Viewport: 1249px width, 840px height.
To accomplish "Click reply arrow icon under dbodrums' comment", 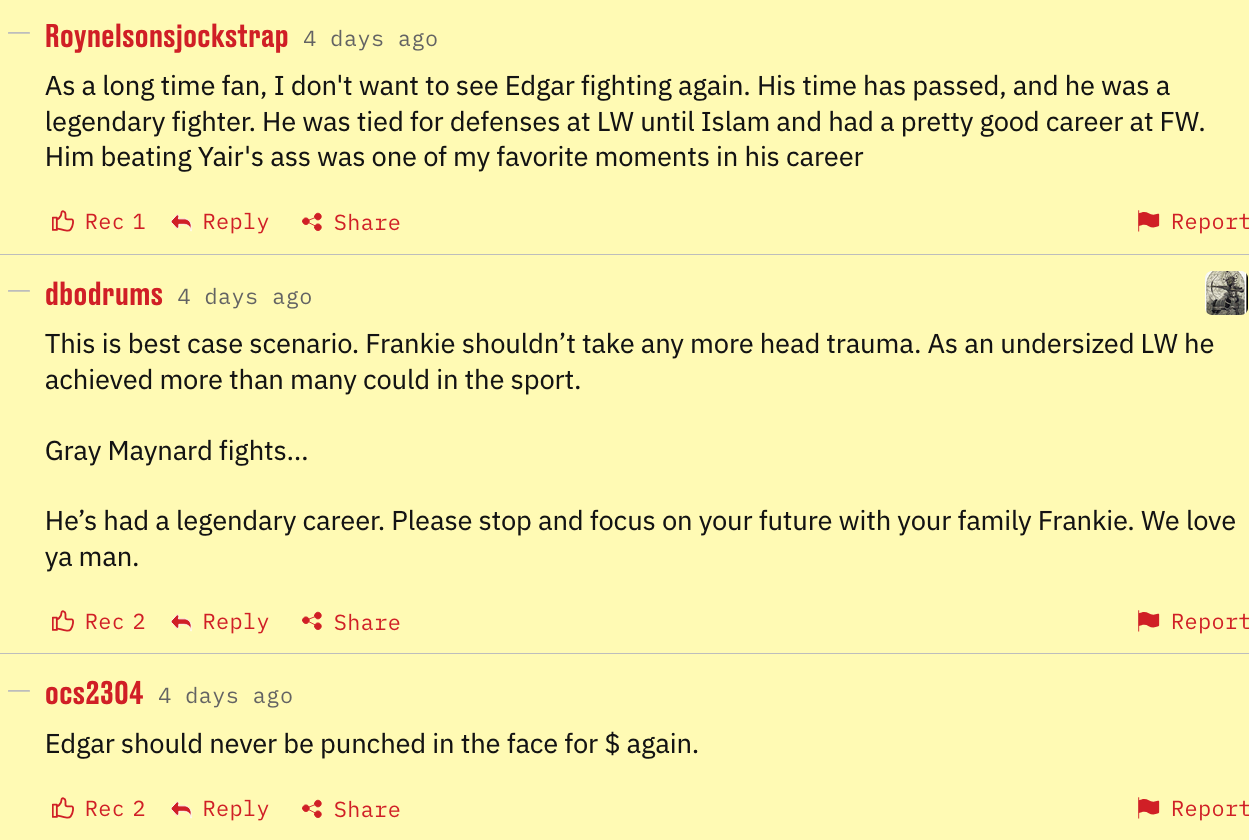I will point(181,622).
